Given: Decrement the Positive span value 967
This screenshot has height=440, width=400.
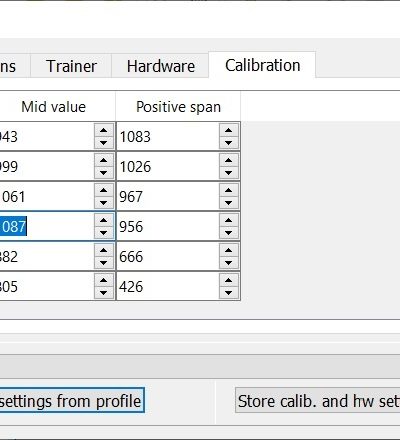Looking at the screenshot, I should [228, 203].
